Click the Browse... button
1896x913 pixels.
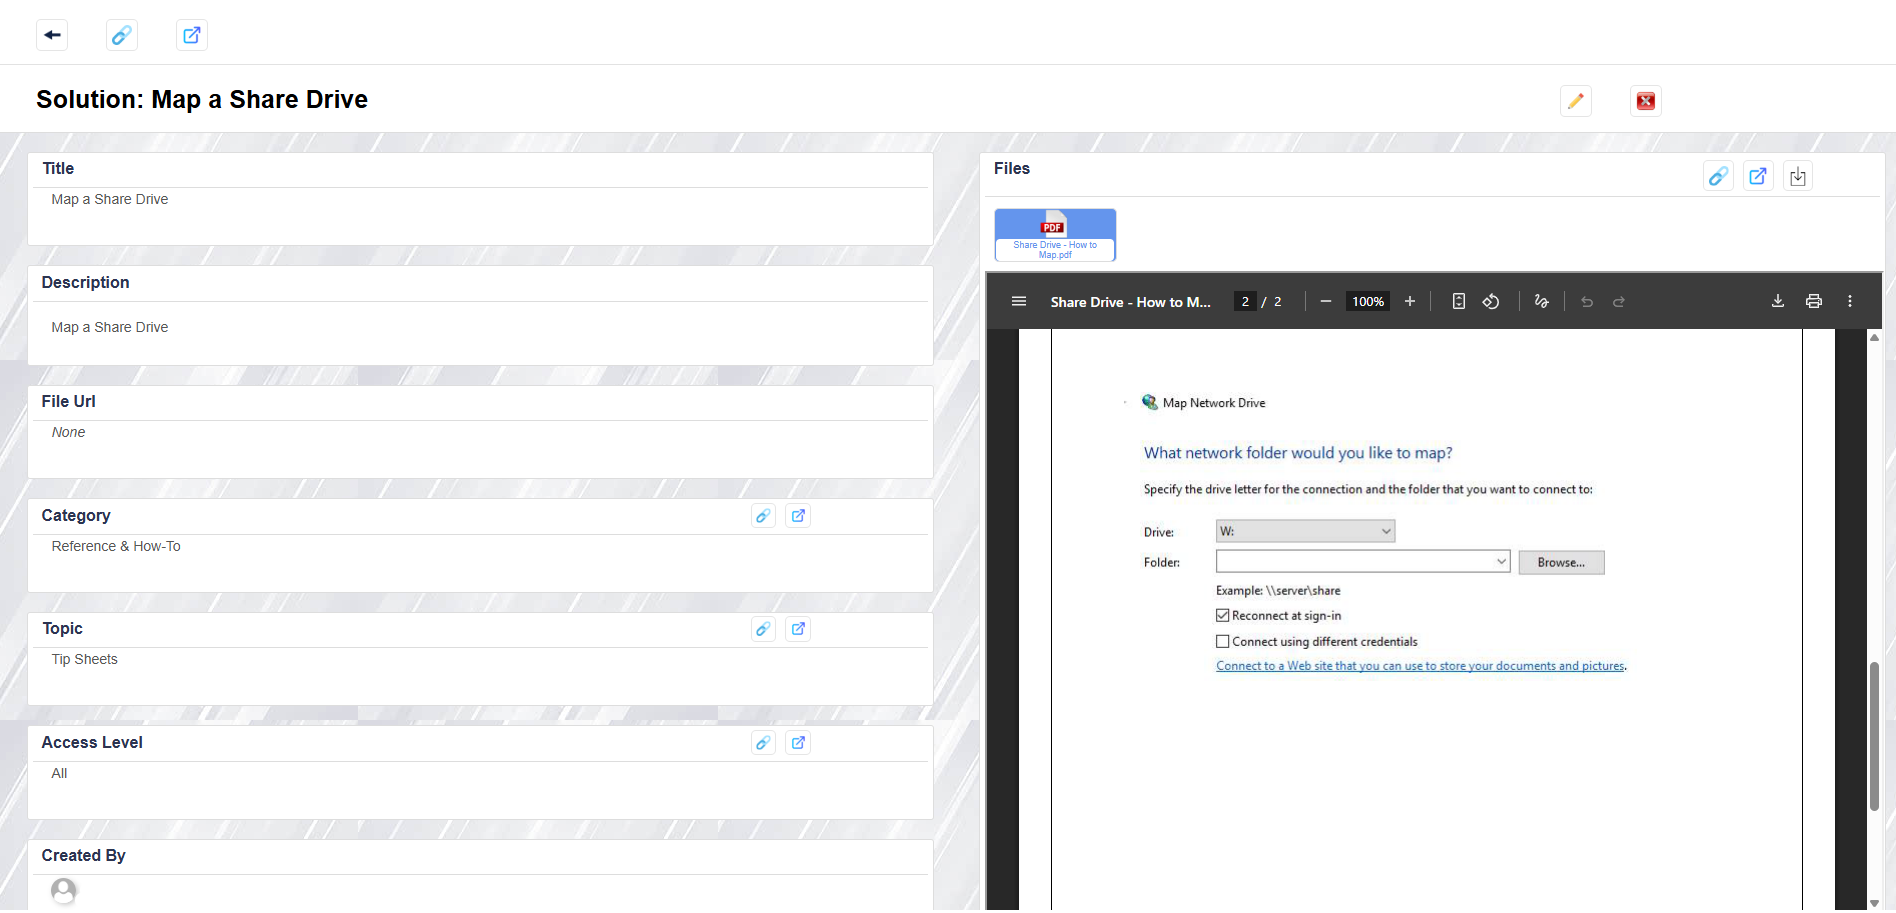(x=1561, y=563)
